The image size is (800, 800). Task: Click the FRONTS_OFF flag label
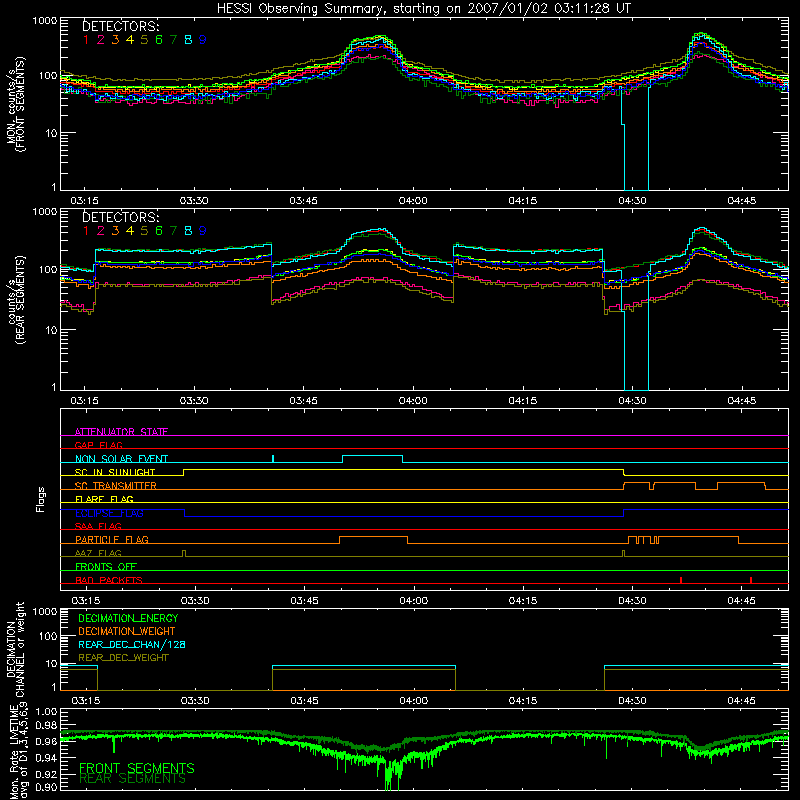[106, 567]
